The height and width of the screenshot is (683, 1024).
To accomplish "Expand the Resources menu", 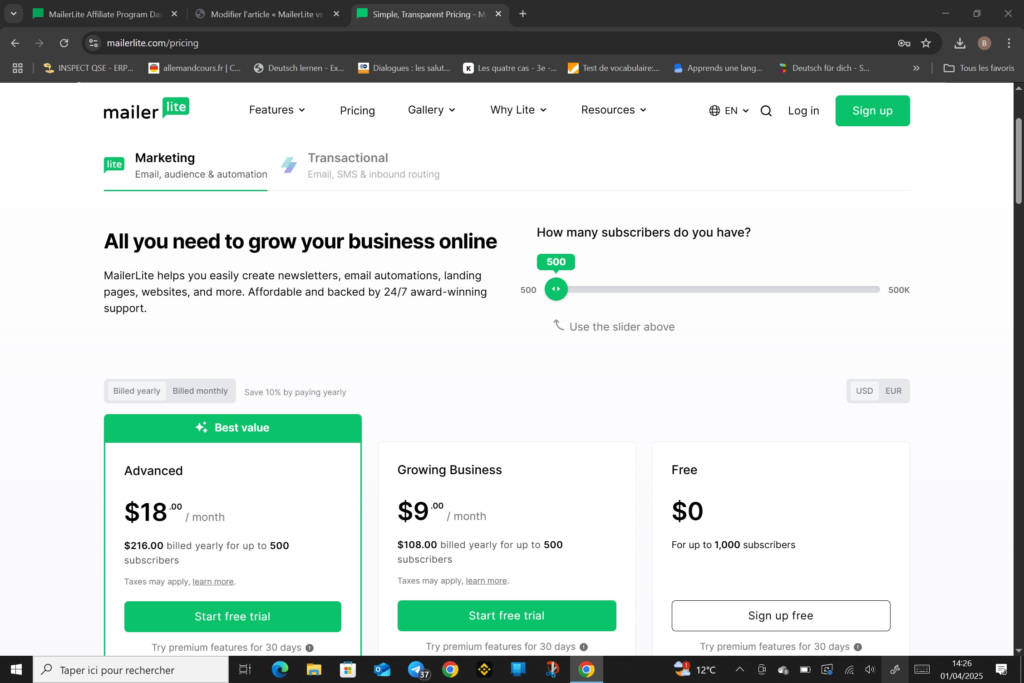I will click(x=614, y=110).
